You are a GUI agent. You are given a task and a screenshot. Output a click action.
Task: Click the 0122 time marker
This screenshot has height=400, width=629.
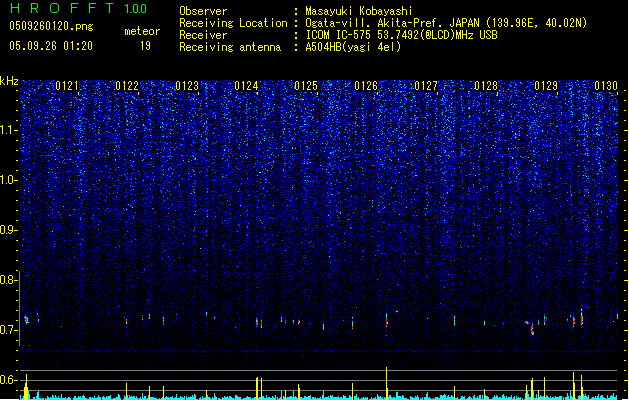[127, 86]
